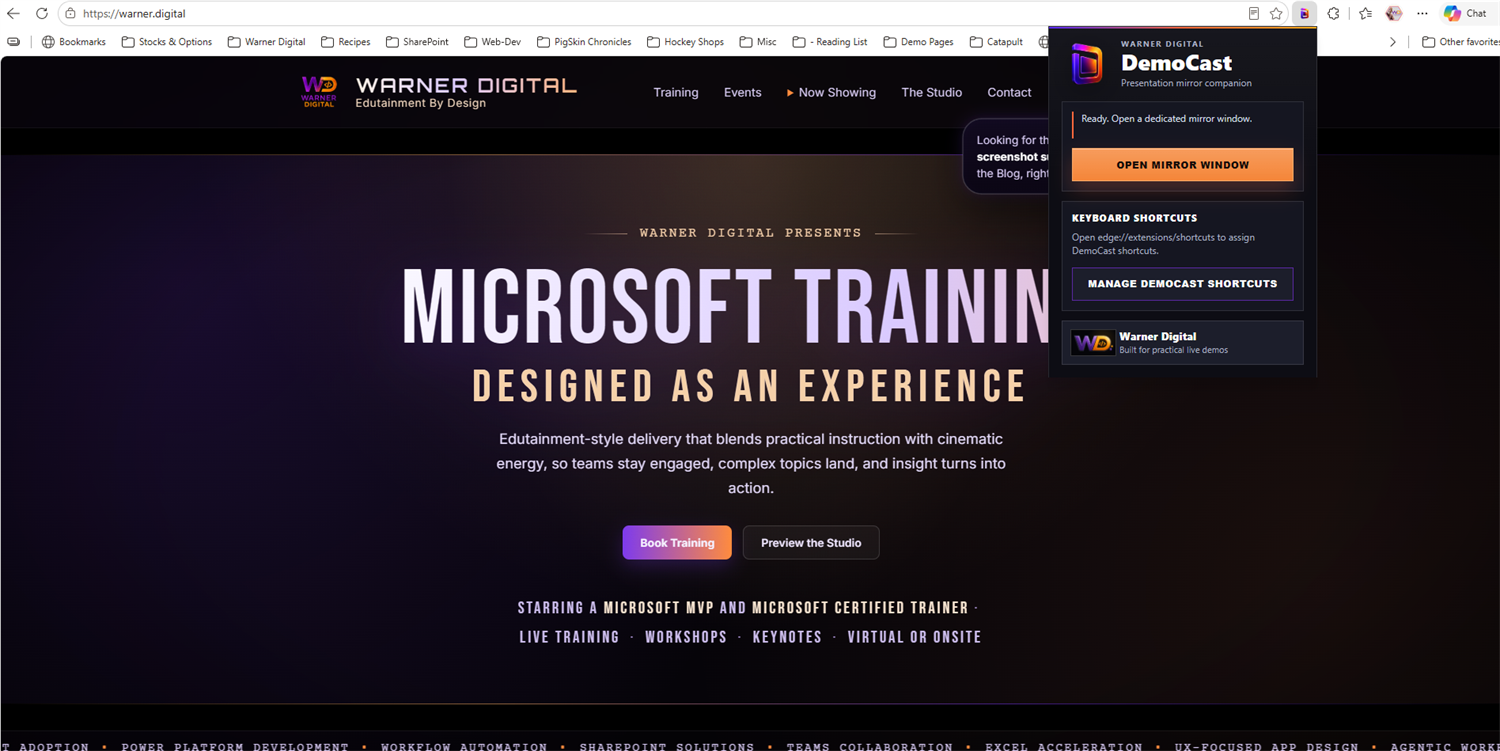Open the Copilot Chat button

click(1466, 14)
